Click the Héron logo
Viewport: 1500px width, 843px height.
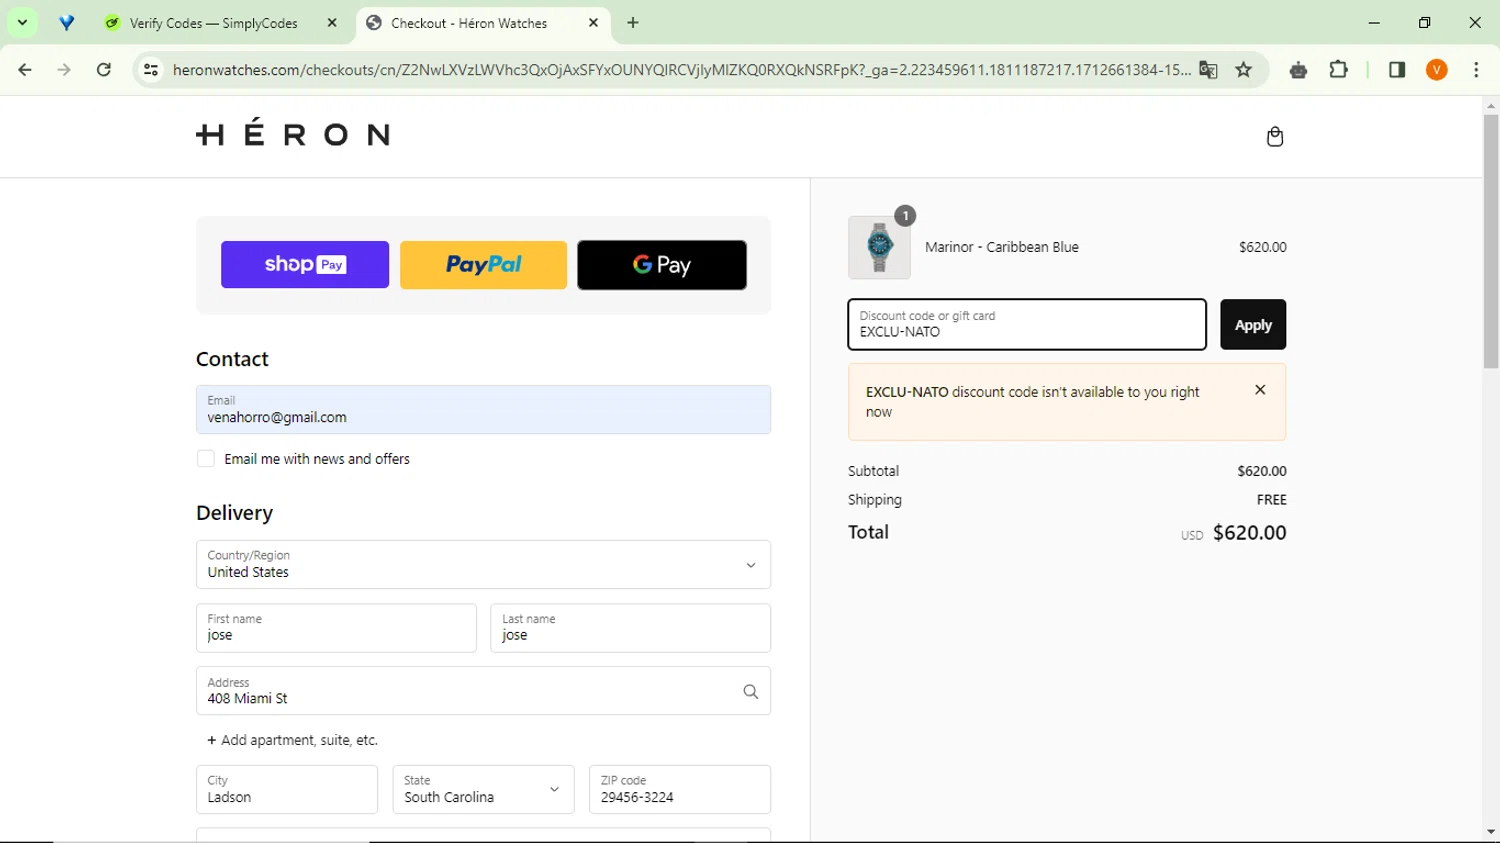click(293, 133)
